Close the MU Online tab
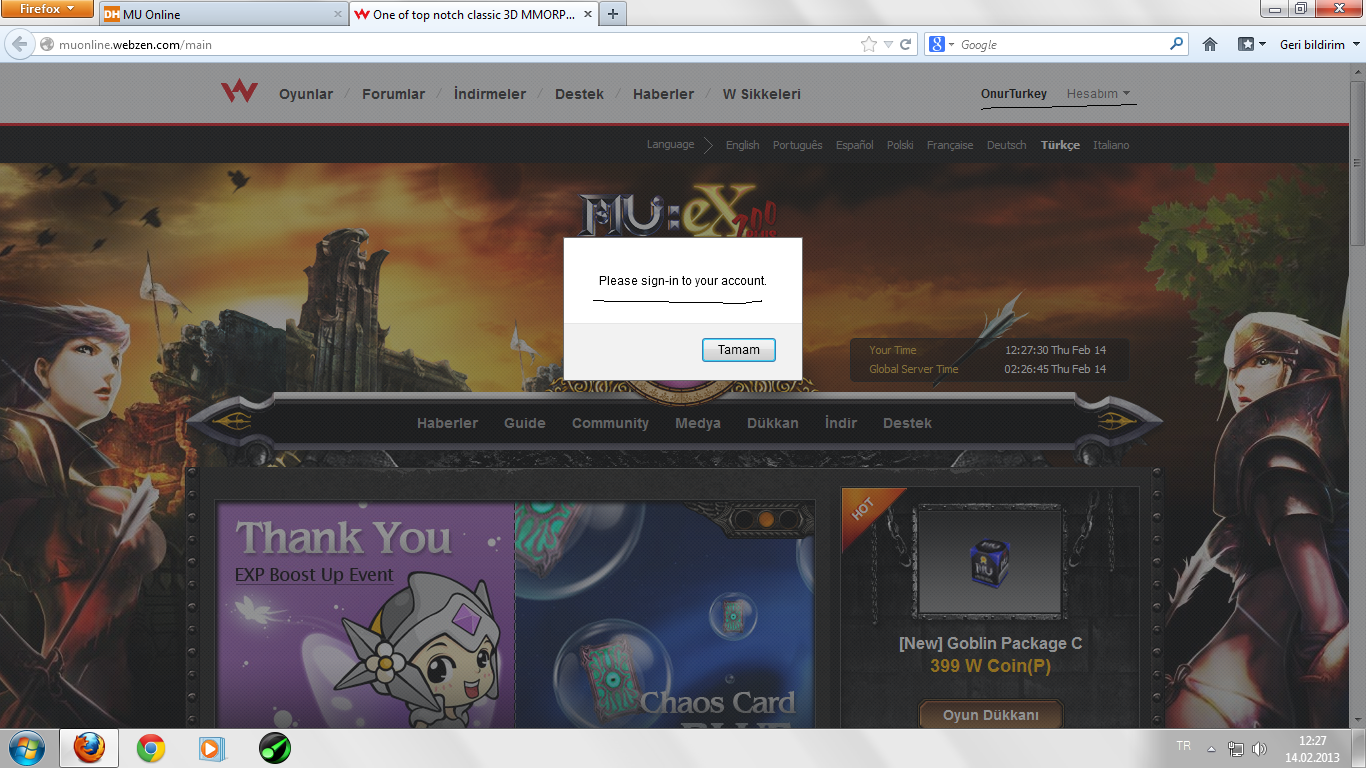The image size is (1366, 768). coord(337,15)
